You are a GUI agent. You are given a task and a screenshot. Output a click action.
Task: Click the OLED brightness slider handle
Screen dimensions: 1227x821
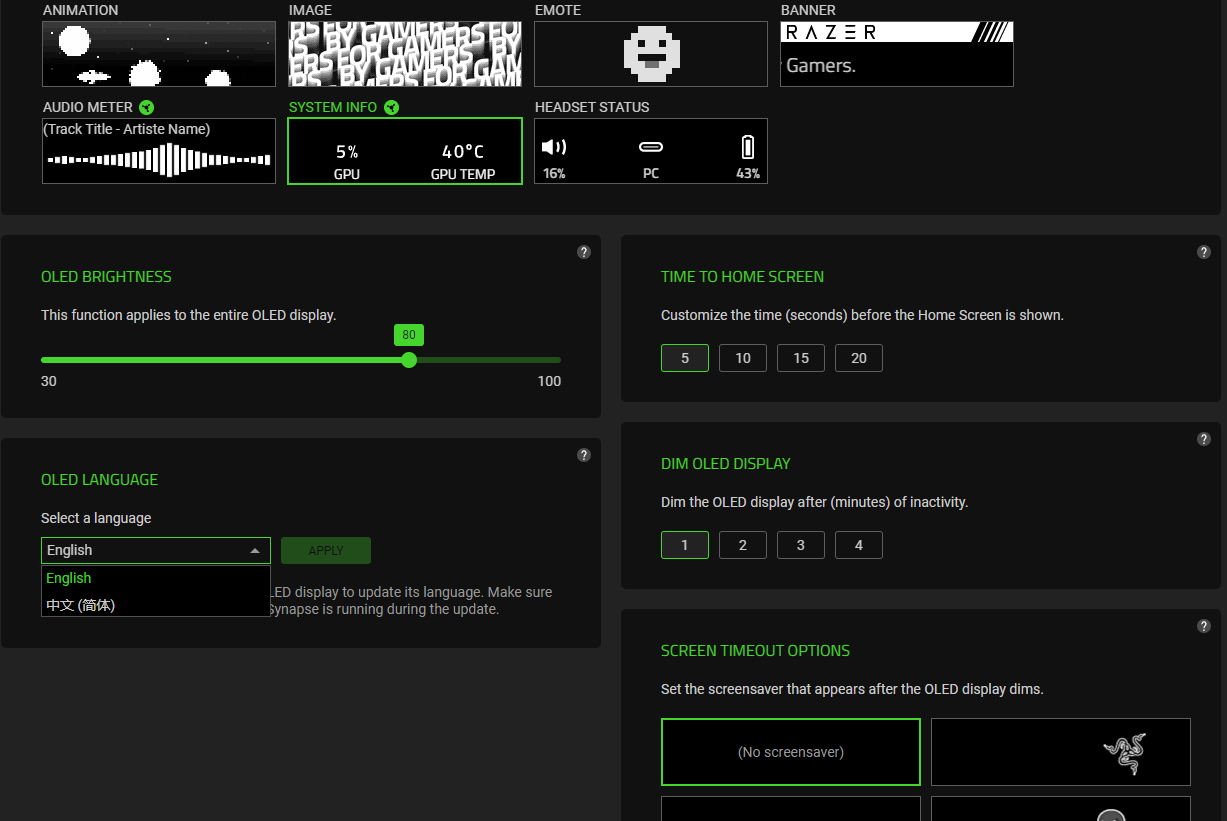point(409,360)
